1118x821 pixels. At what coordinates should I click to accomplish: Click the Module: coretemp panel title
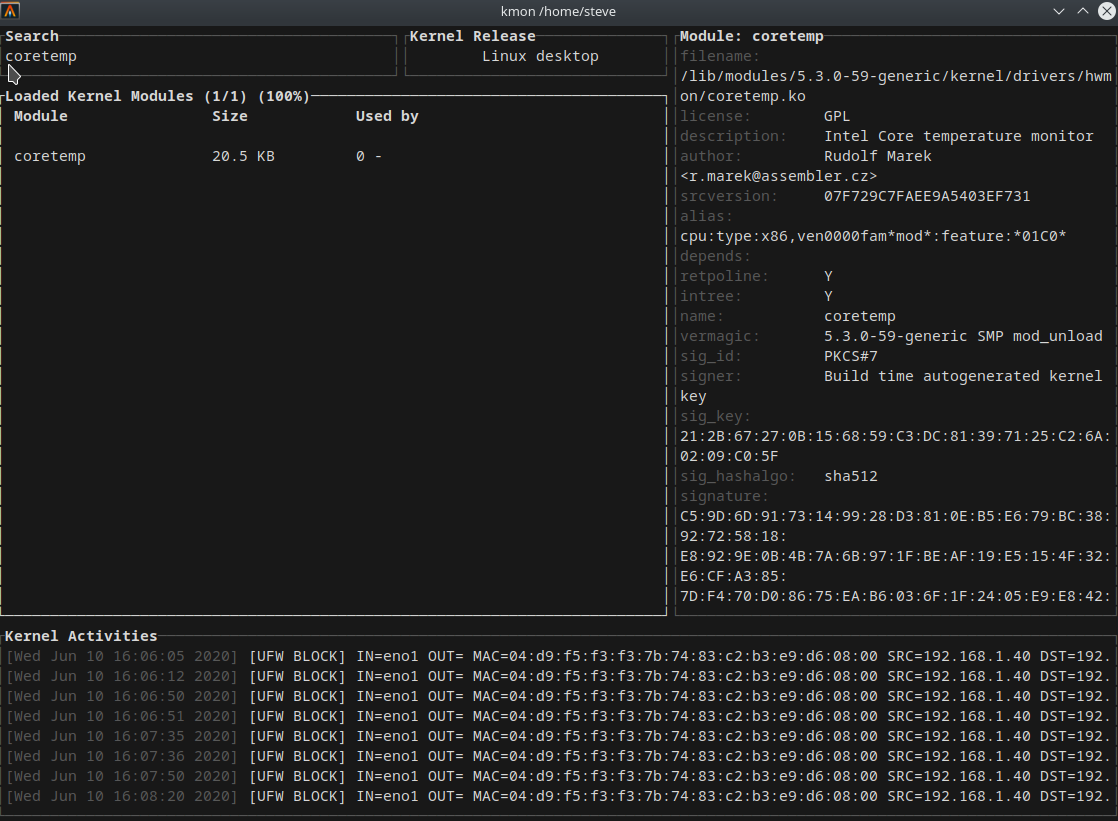tap(752, 36)
